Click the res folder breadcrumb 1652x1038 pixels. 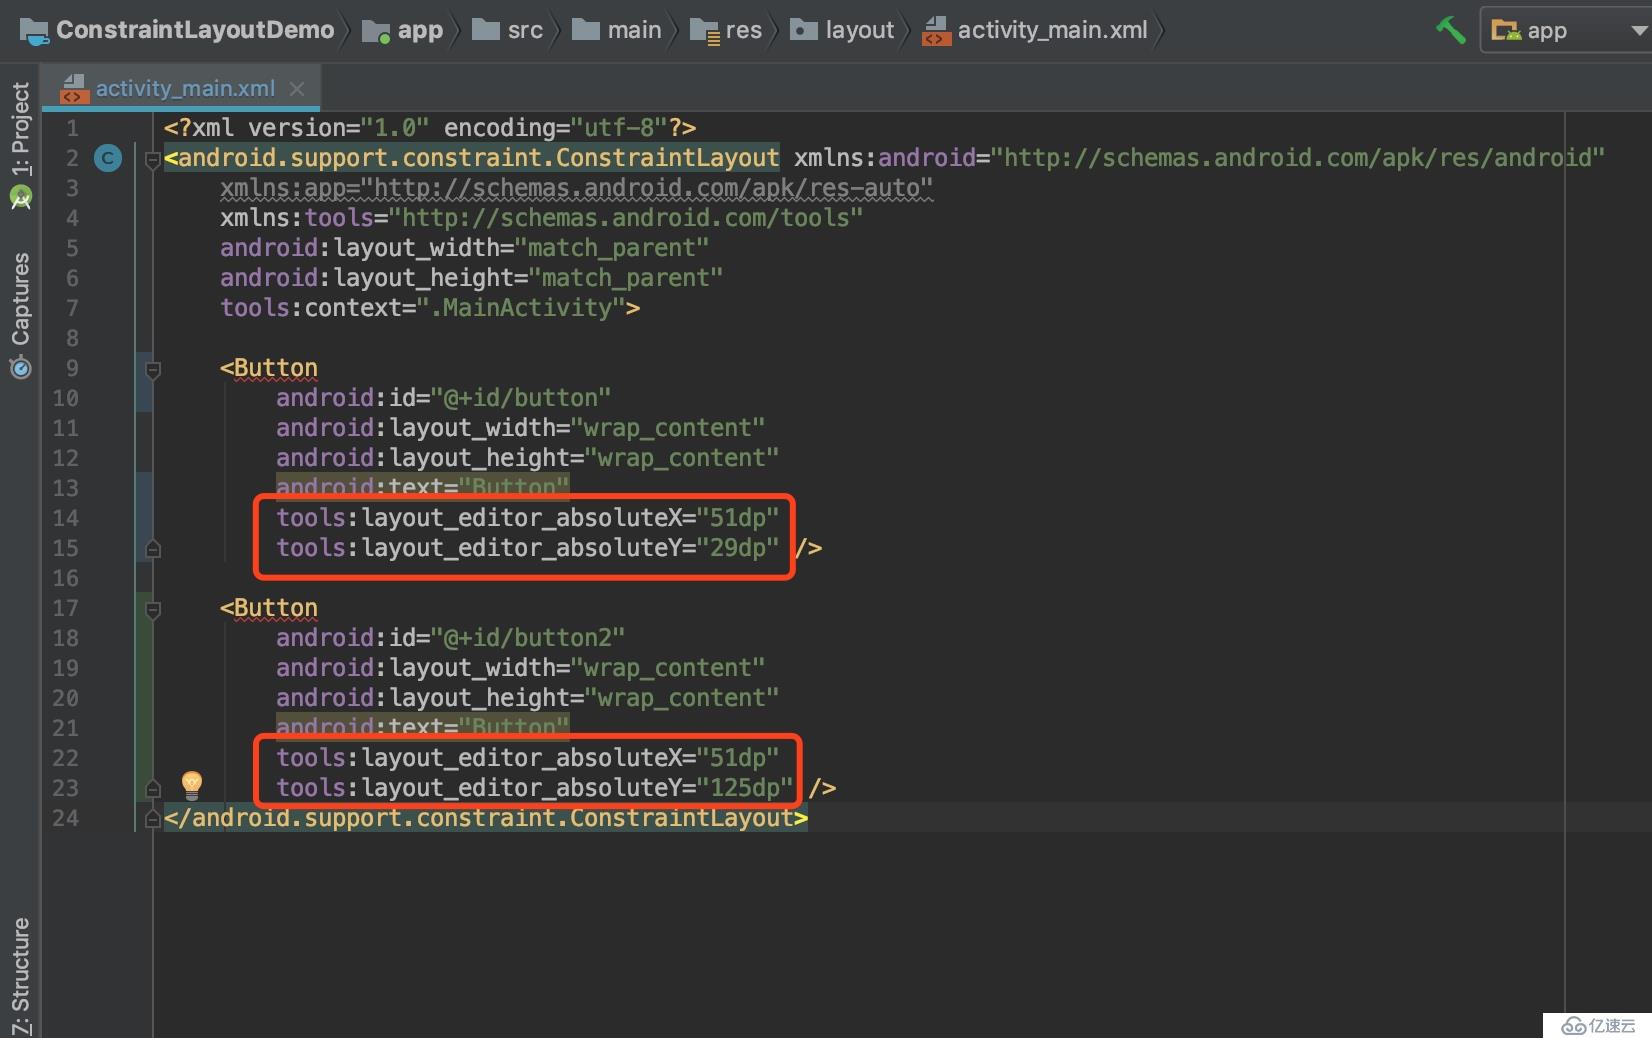click(x=727, y=30)
